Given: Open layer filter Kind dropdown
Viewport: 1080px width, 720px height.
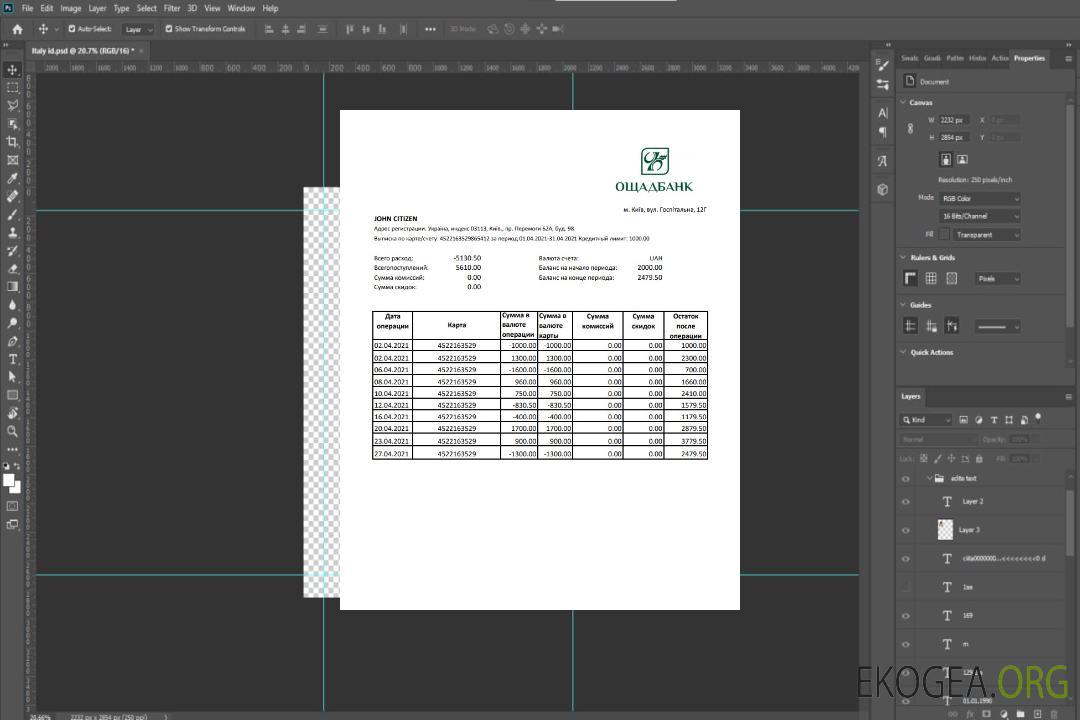Looking at the screenshot, I should click(926, 420).
